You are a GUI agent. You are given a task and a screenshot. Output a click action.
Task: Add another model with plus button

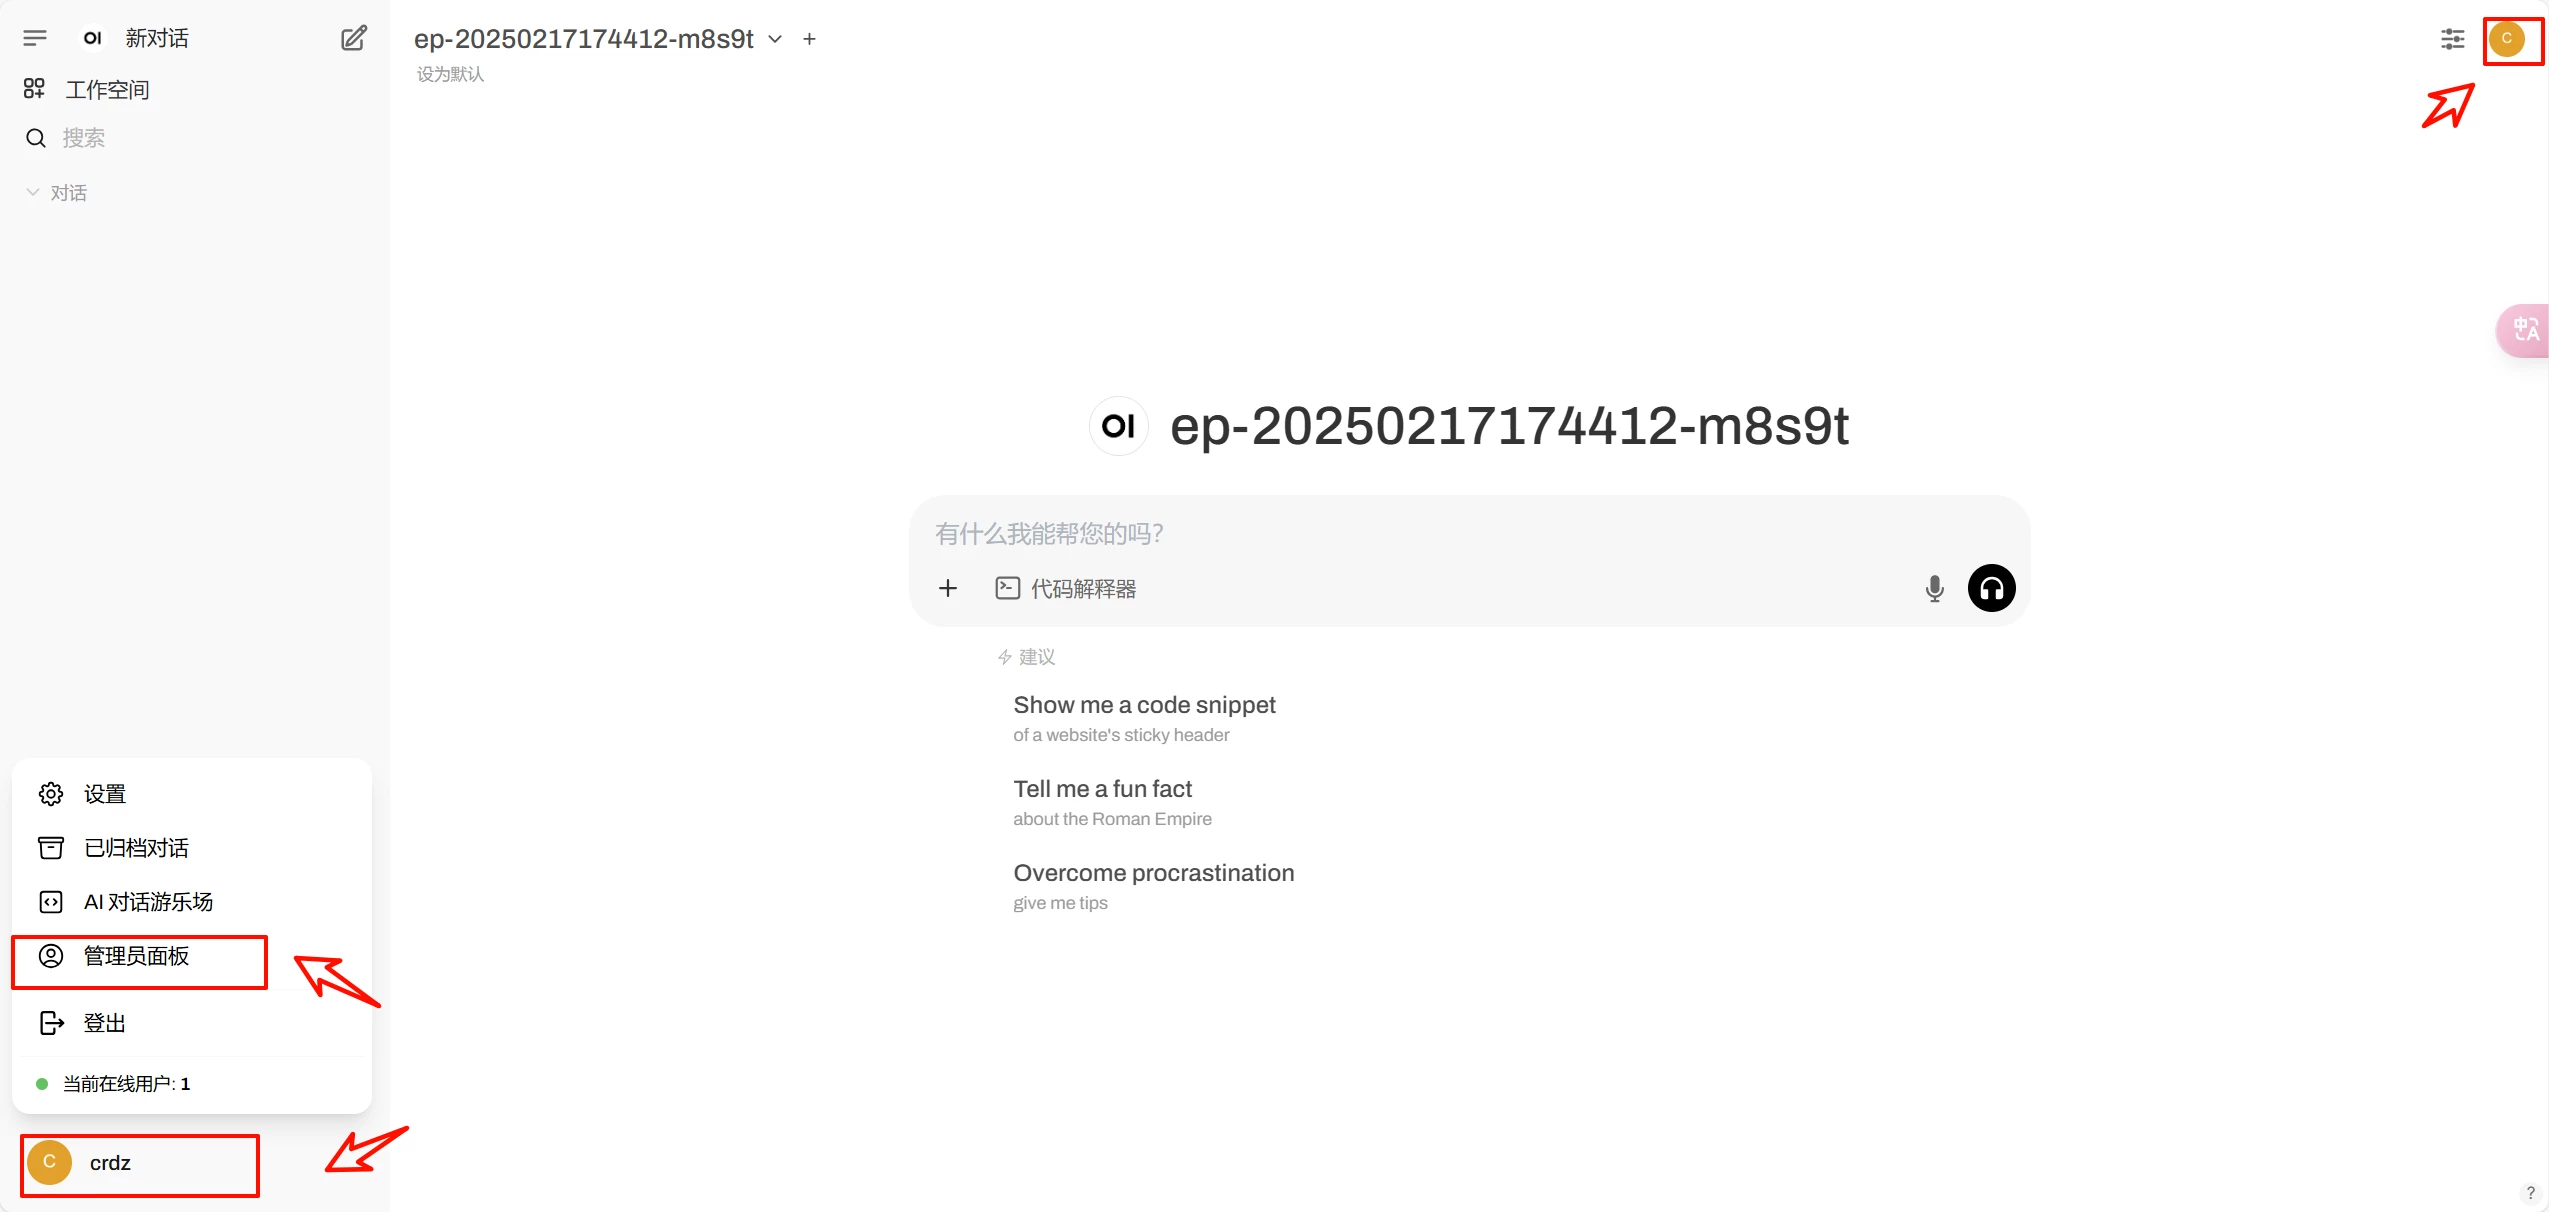[809, 39]
